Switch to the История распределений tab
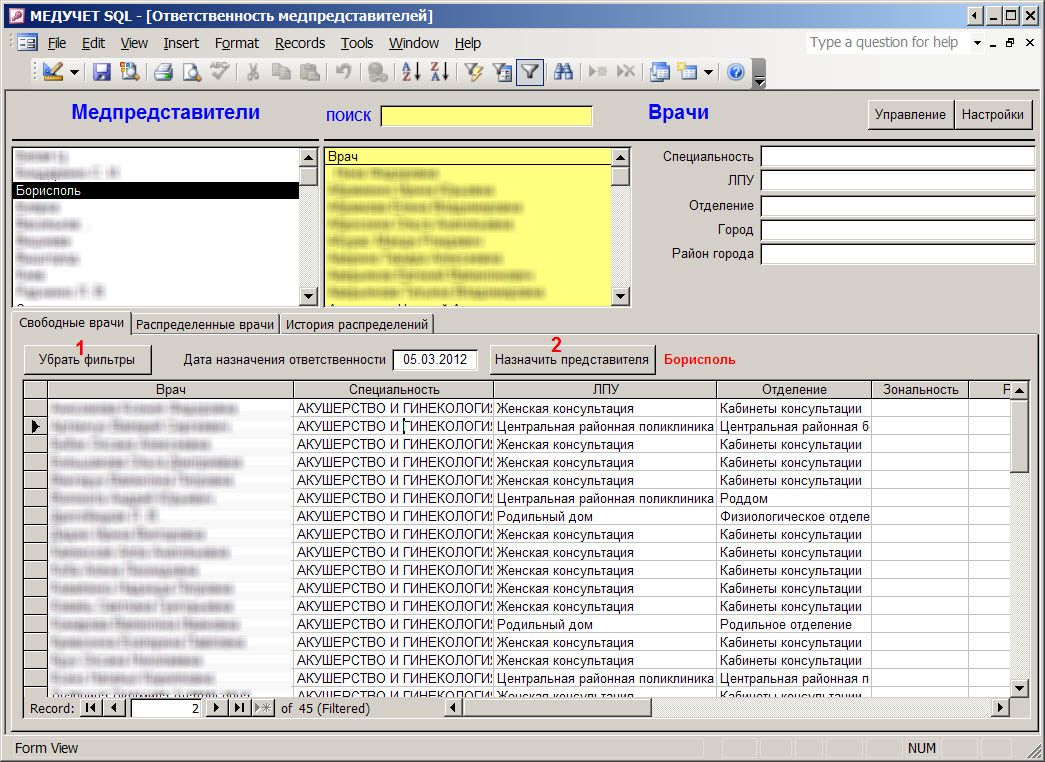Screen dimensions: 1045x762 pyautogui.click(x=357, y=325)
